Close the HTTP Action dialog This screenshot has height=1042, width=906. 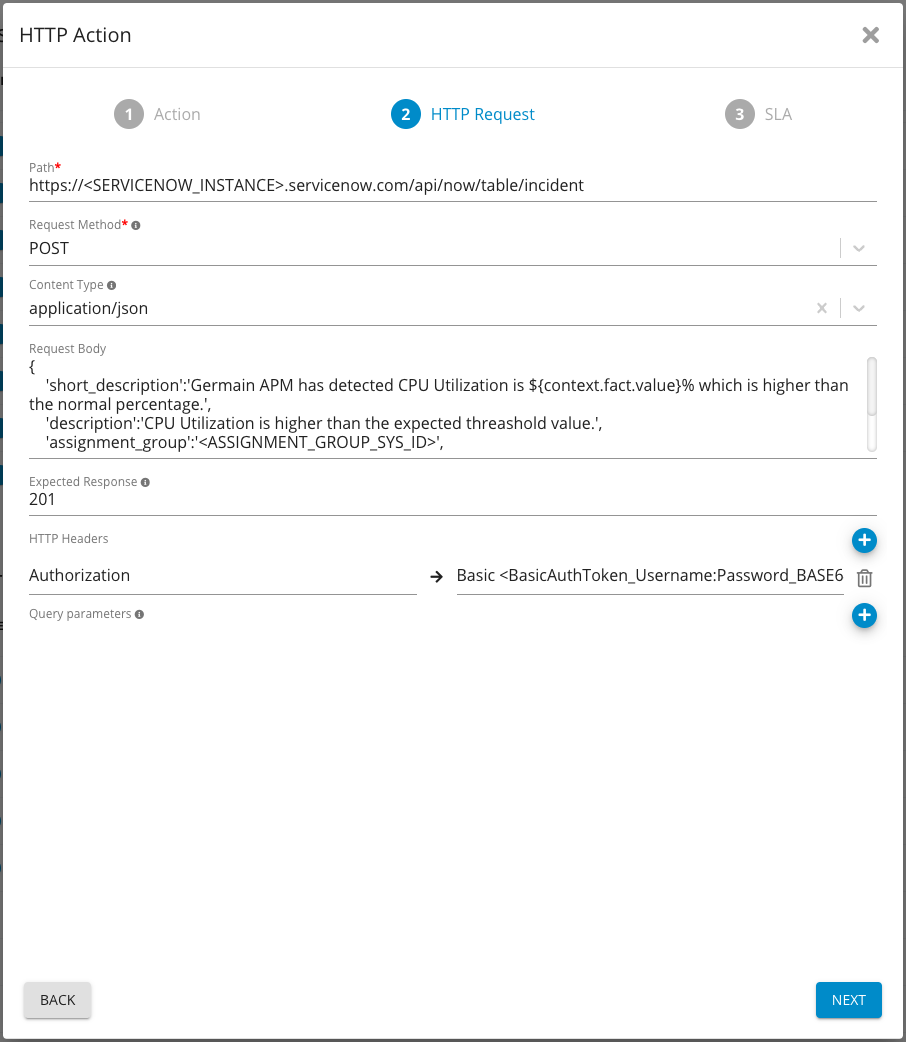click(x=870, y=35)
